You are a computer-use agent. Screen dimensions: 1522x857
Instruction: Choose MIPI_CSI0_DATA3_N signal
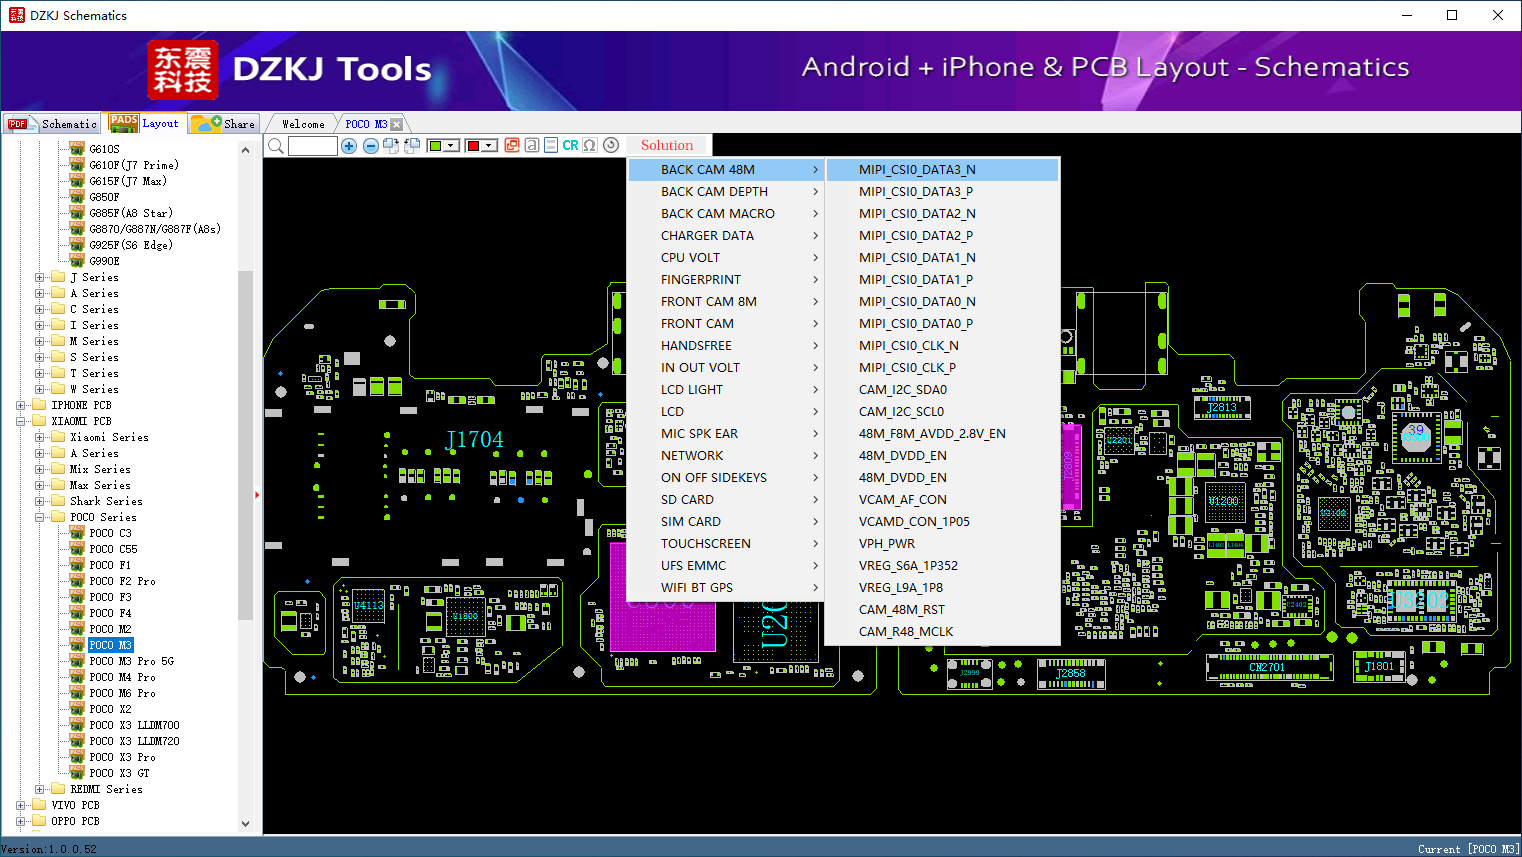pos(943,170)
